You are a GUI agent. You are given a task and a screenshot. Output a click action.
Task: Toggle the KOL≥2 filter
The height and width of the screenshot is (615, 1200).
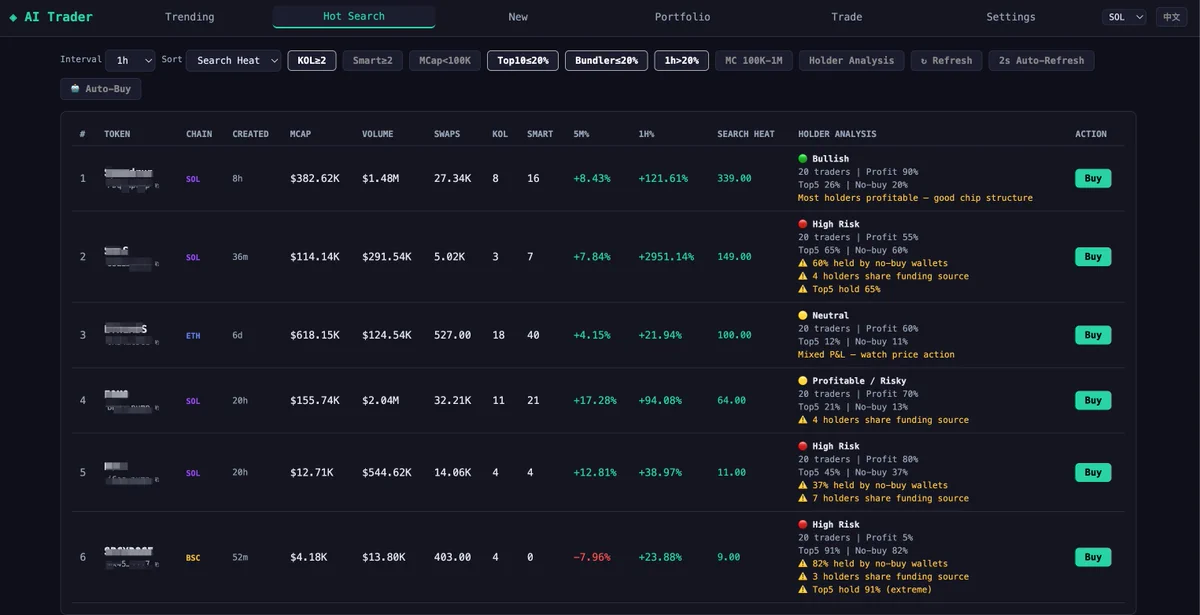point(312,60)
